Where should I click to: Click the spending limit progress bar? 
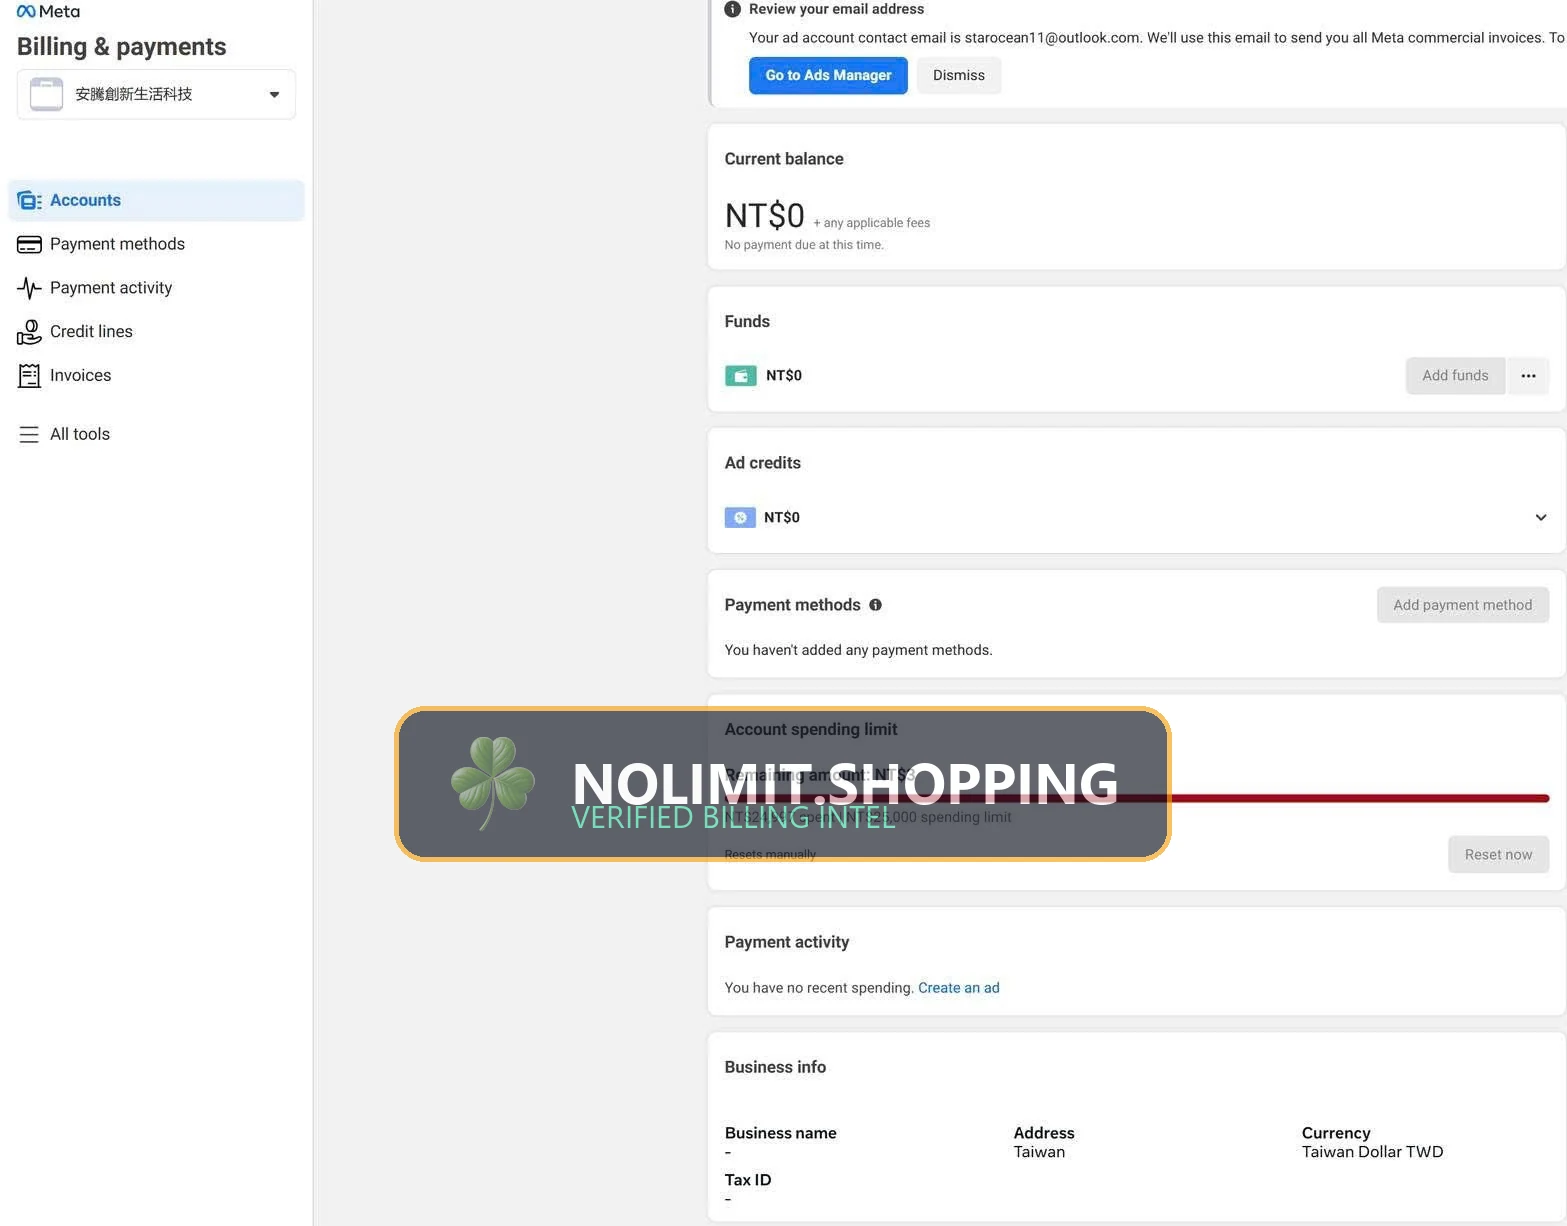(x=1137, y=798)
